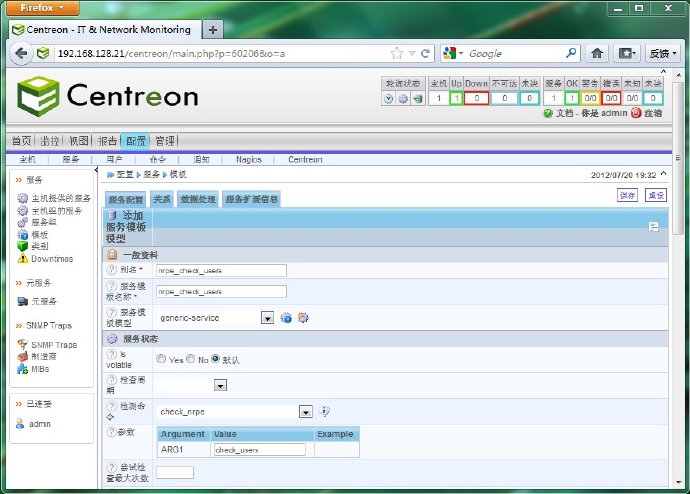Click the ARG1 value input field
Image resolution: width=690 pixels, height=494 pixels.
pos(260,450)
